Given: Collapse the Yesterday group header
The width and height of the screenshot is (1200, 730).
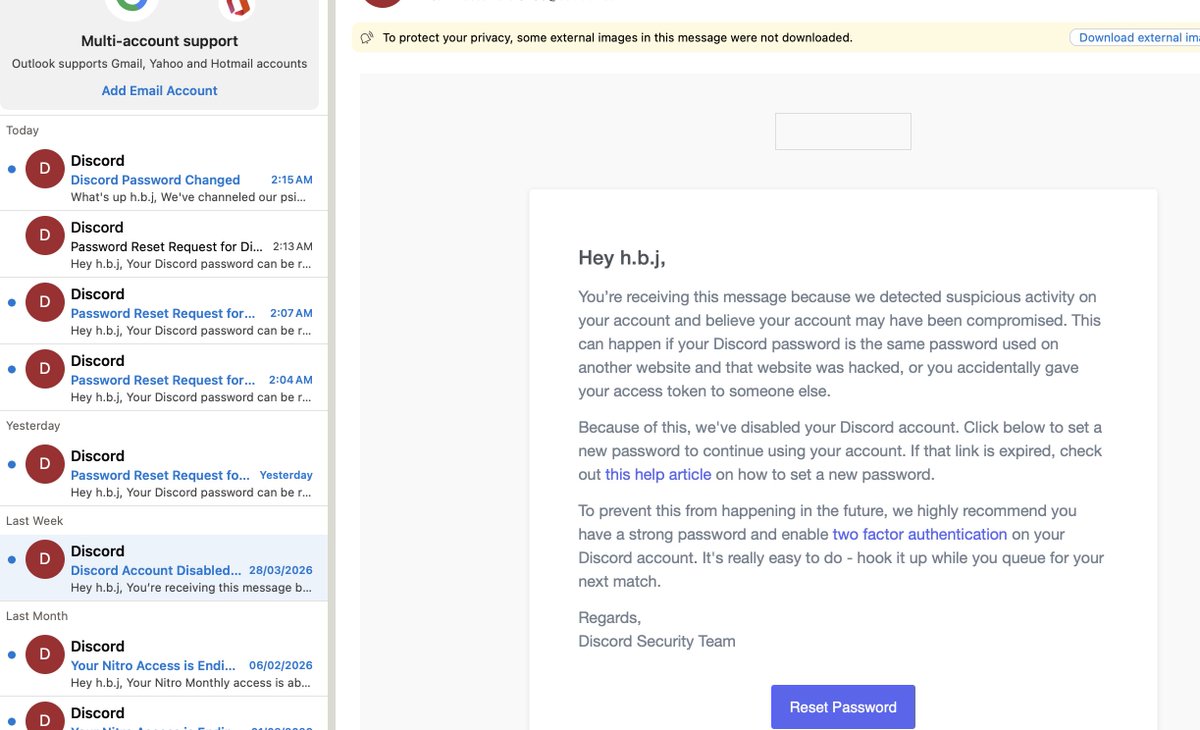Looking at the screenshot, I should tap(33, 425).
